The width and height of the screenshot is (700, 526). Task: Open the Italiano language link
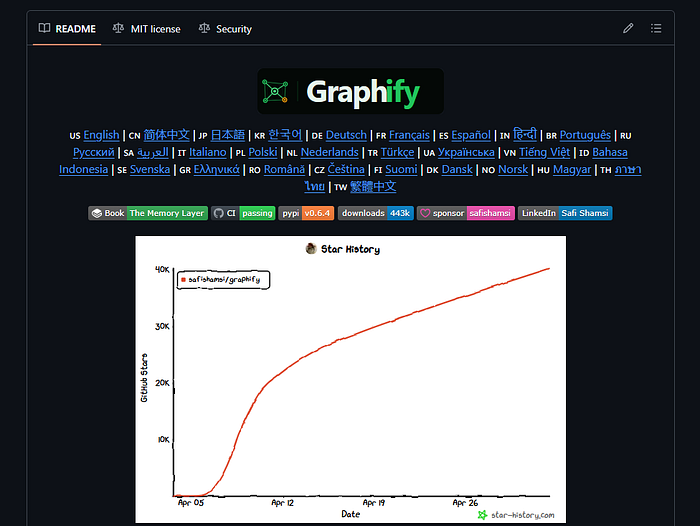208,152
